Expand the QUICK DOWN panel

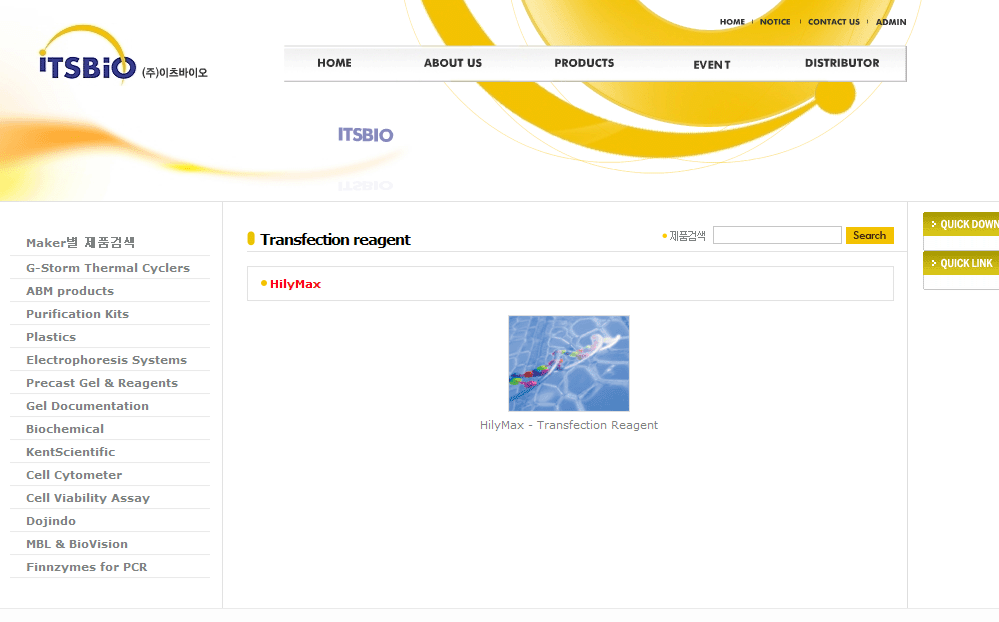tap(961, 224)
